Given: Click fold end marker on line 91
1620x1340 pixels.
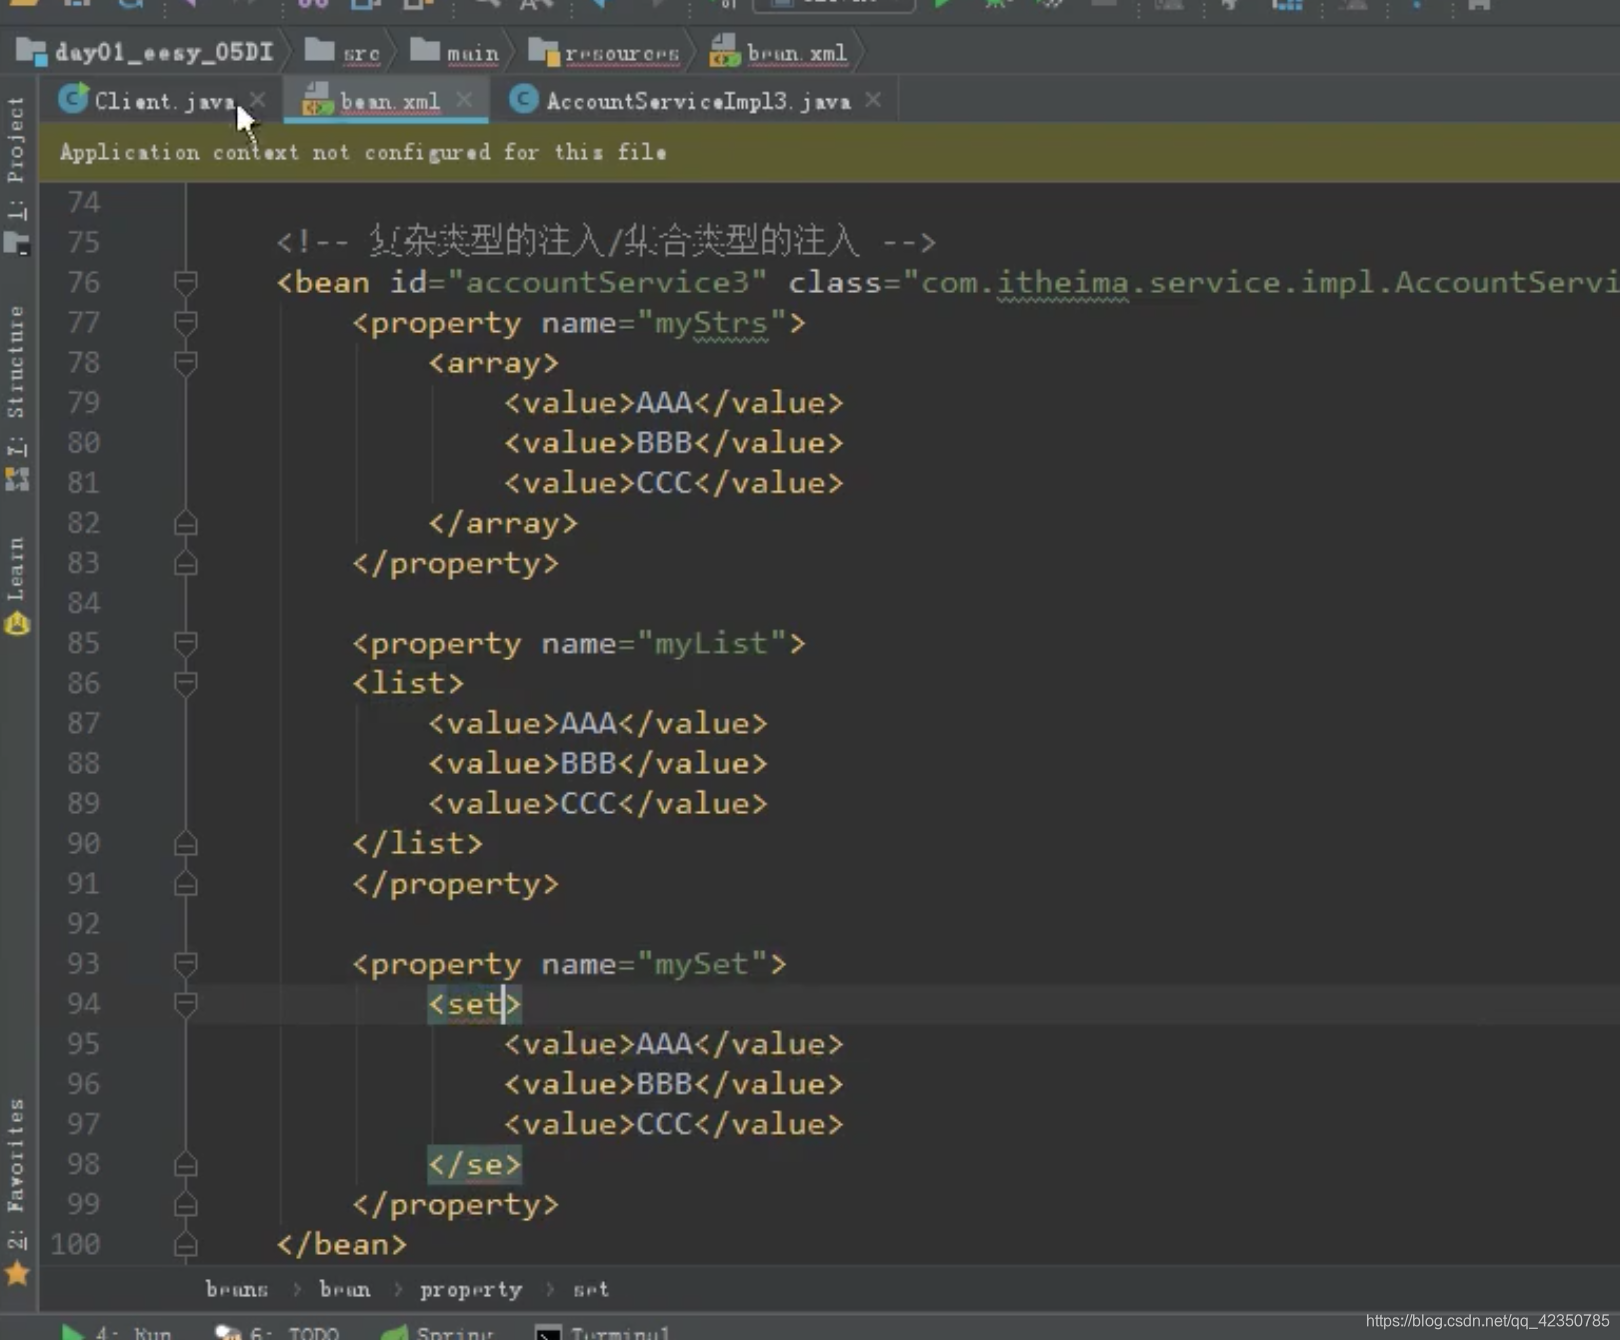Looking at the screenshot, I should pyautogui.click(x=185, y=884).
